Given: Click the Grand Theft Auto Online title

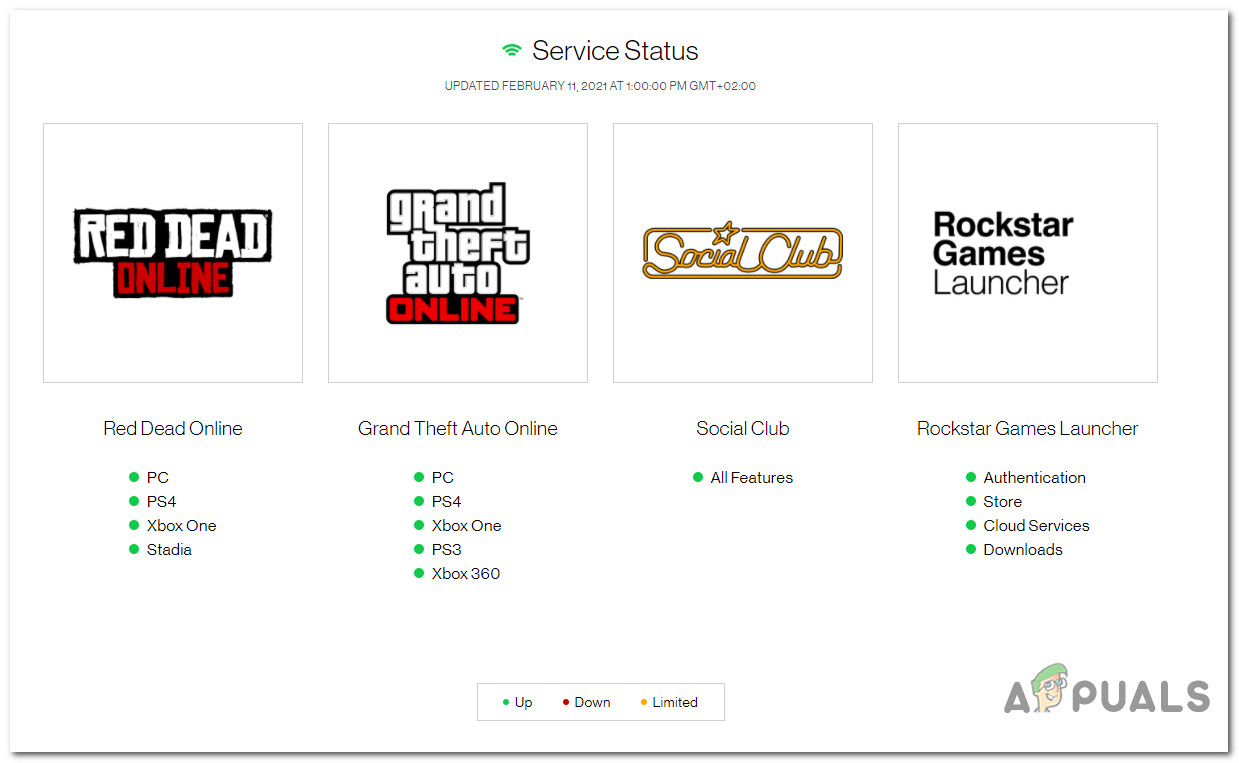Looking at the screenshot, I should (458, 429).
